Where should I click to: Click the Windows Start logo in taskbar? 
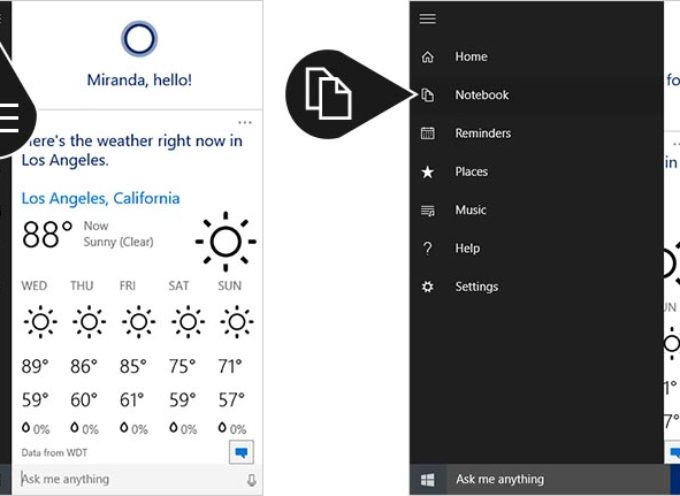[428, 480]
